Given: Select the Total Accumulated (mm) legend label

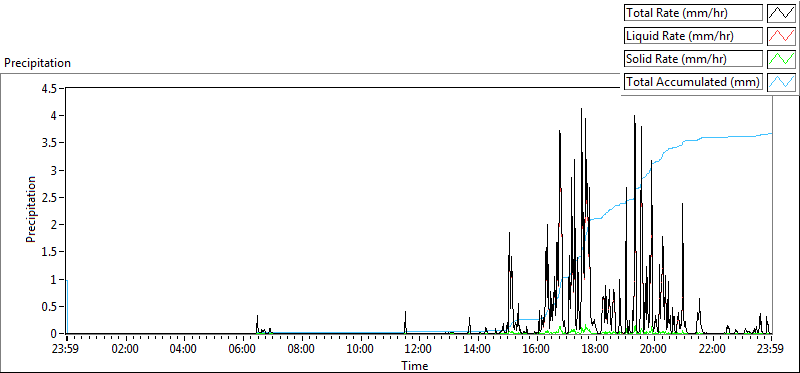Looking at the screenshot, I should coord(693,82).
